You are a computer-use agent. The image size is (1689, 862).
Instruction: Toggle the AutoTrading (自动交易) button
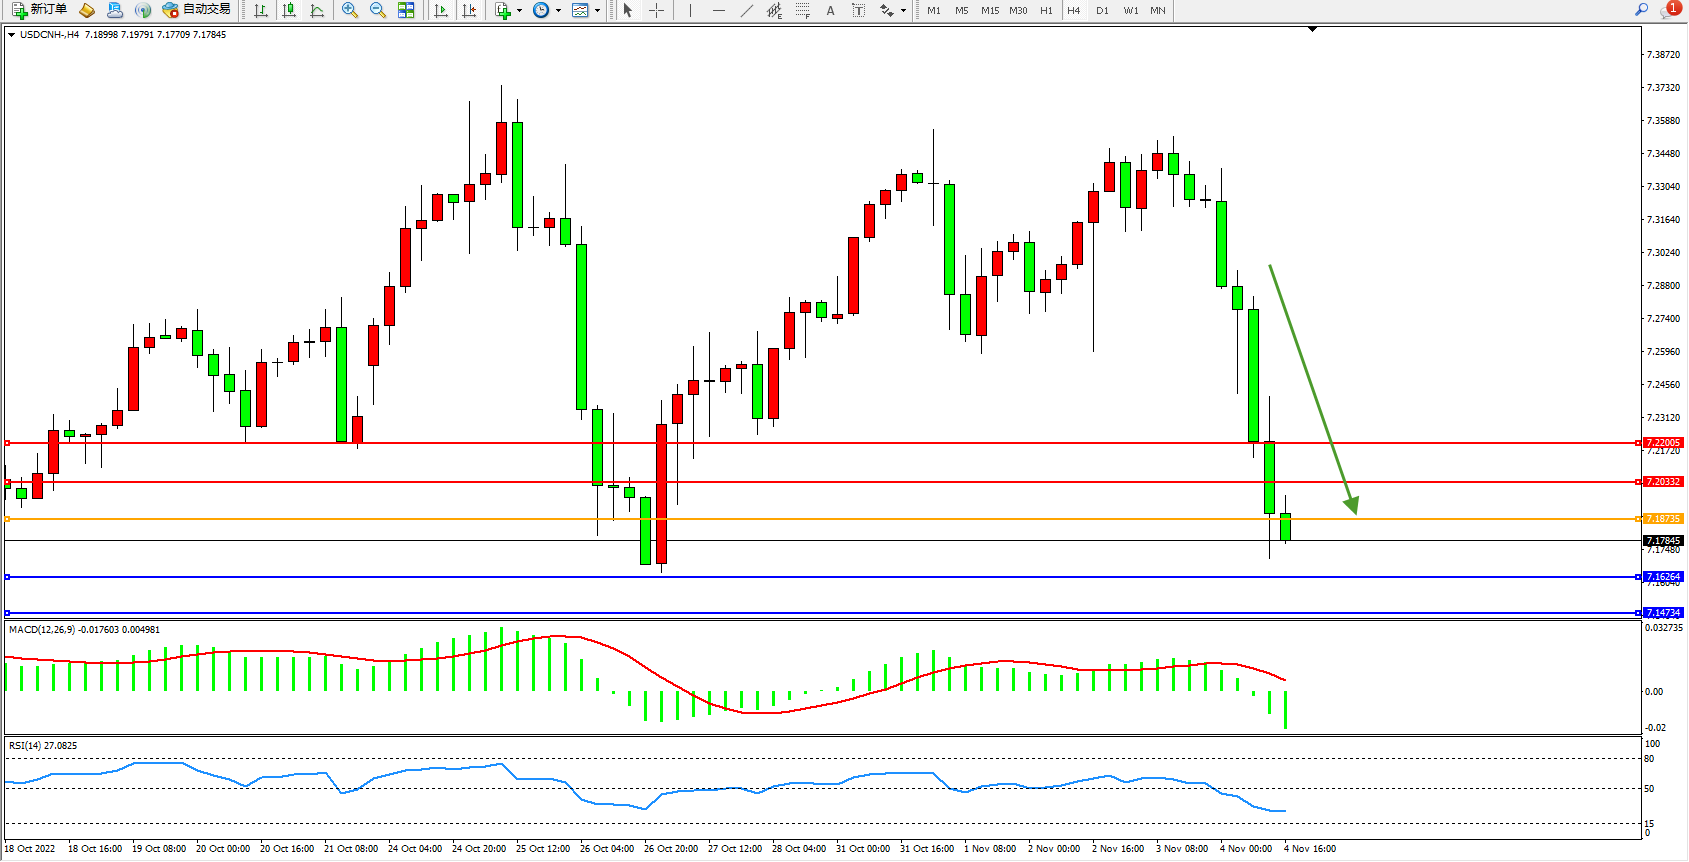pyautogui.click(x=197, y=10)
